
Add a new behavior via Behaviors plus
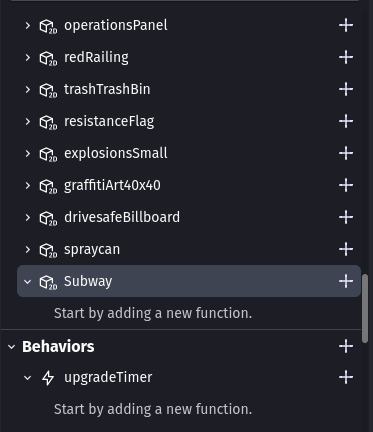click(x=346, y=346)
